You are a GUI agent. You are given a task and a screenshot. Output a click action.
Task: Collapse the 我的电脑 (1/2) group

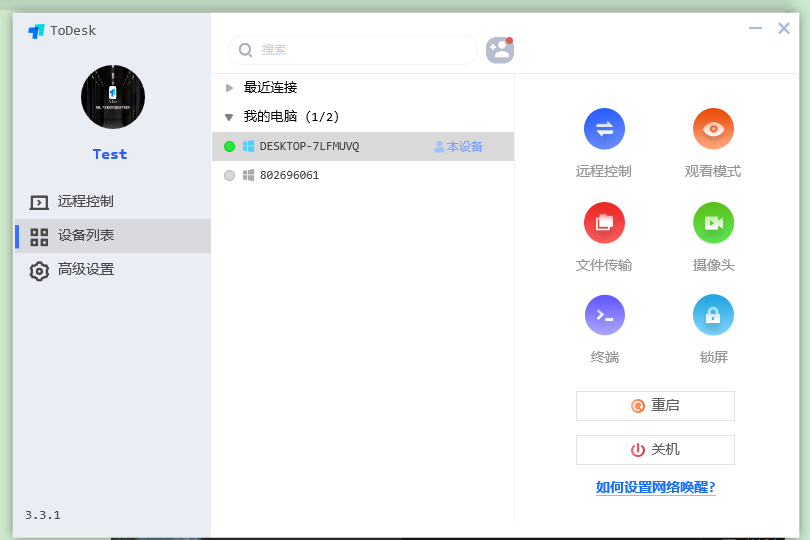(229, 117)
